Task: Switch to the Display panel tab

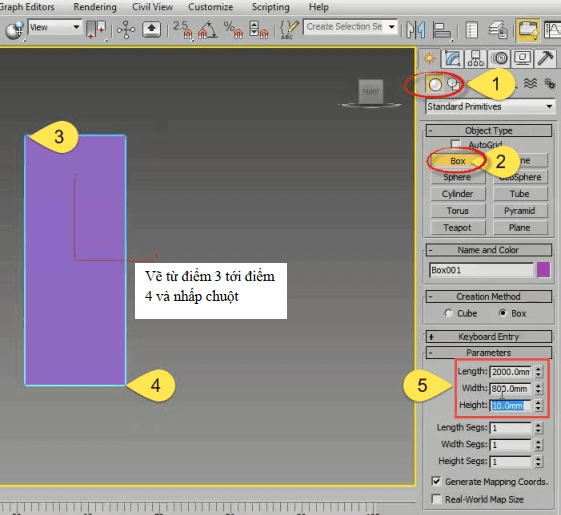Action: tap(522, 58)
